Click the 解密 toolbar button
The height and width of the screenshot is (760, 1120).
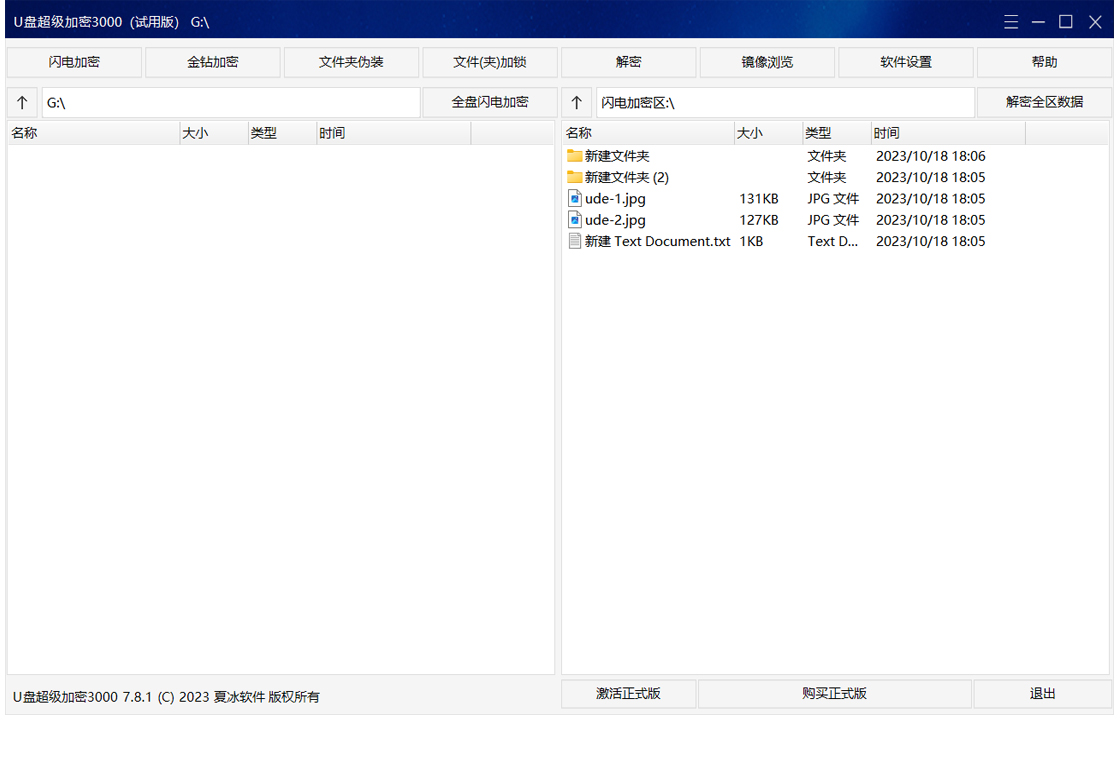click(629, 62)
